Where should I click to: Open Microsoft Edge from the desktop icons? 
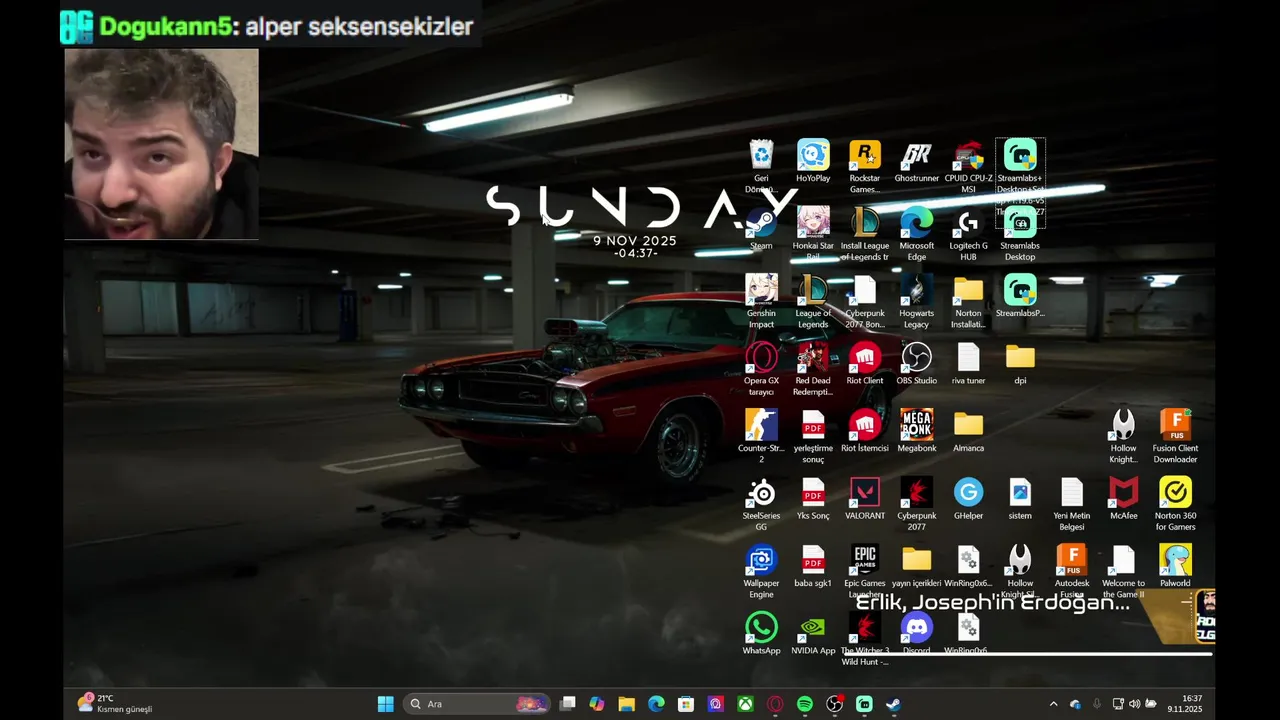pyautogui.click(x=917, y=234)
